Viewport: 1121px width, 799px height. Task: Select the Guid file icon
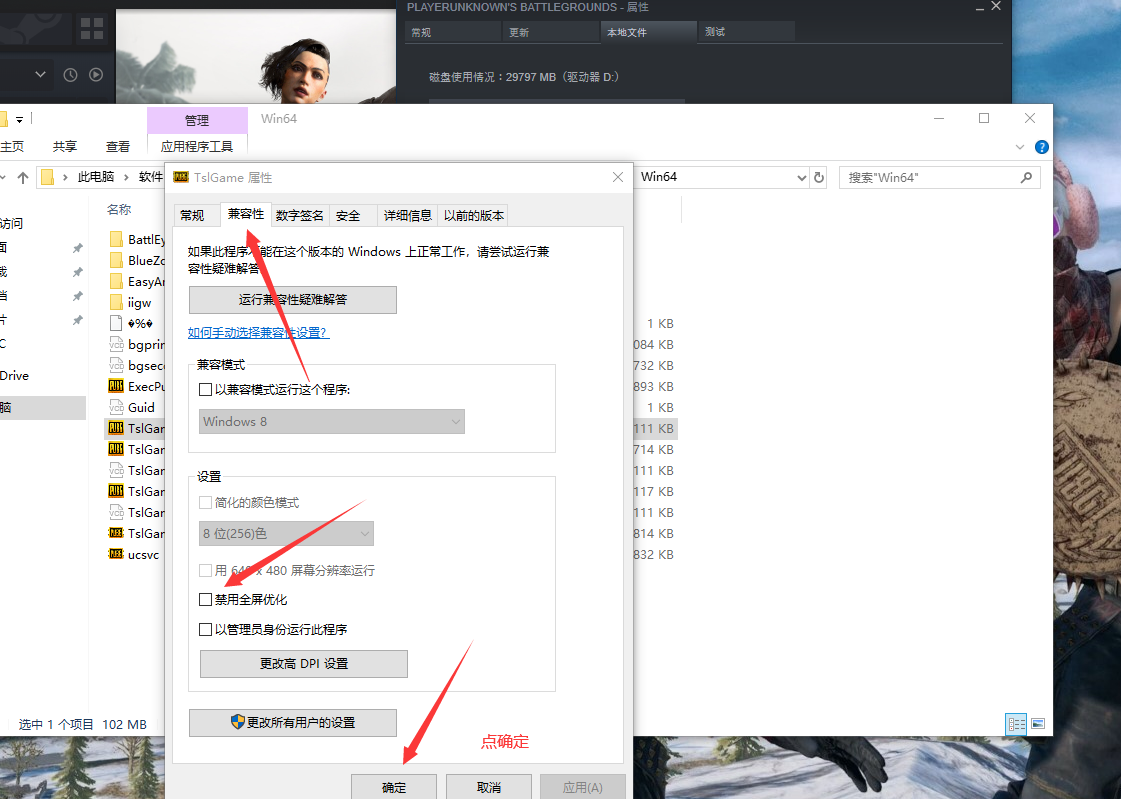pos(116,407)
